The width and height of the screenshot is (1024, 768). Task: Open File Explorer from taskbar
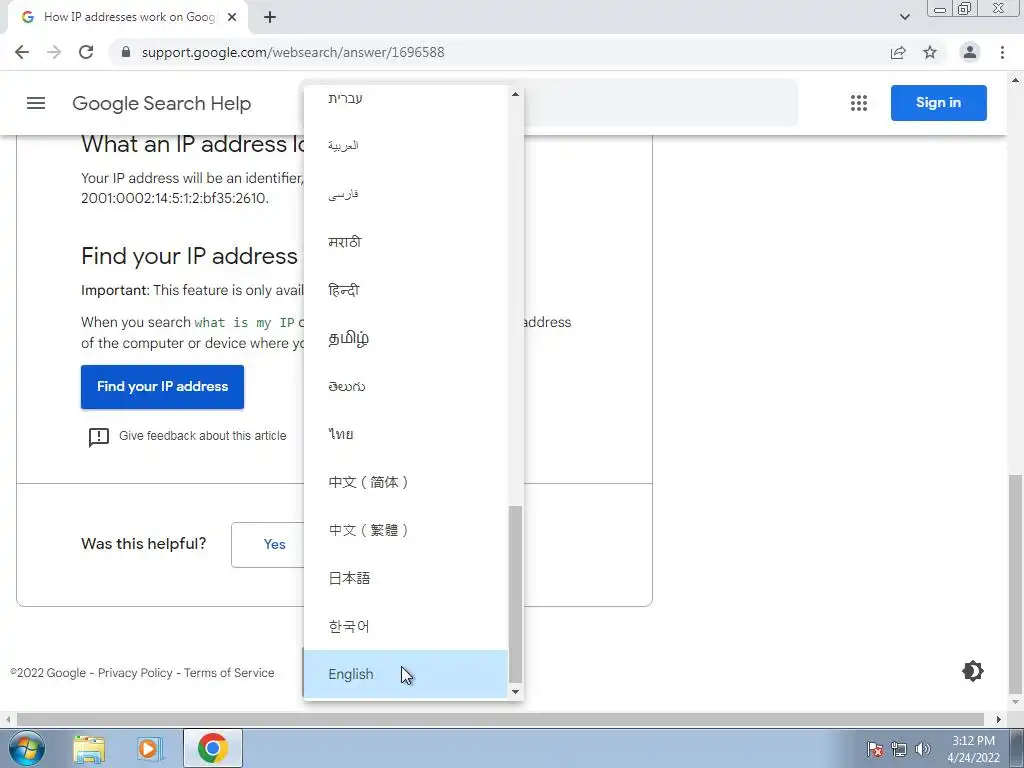(89, 748)
